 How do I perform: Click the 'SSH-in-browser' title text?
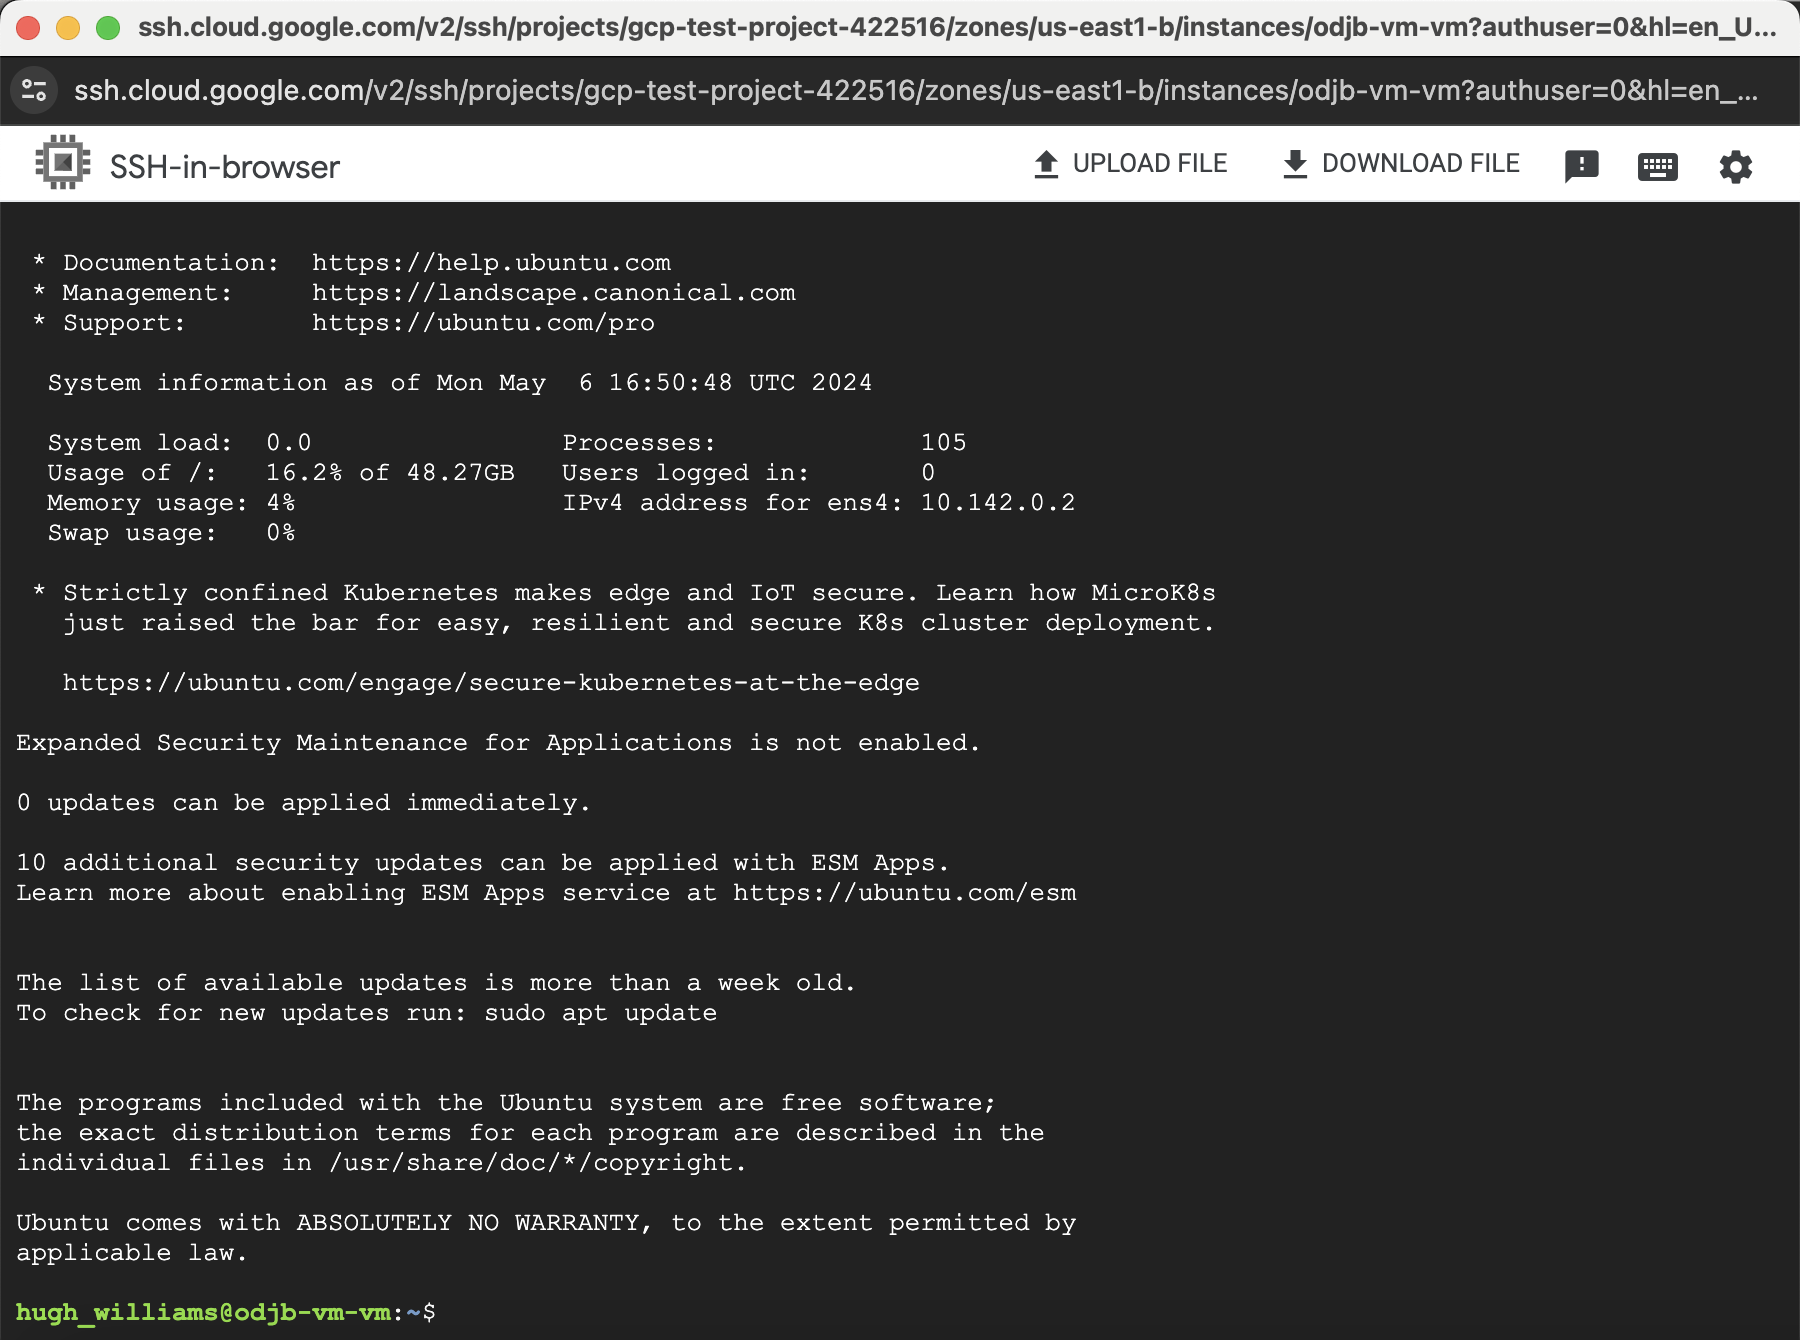[x=225, y=166]
